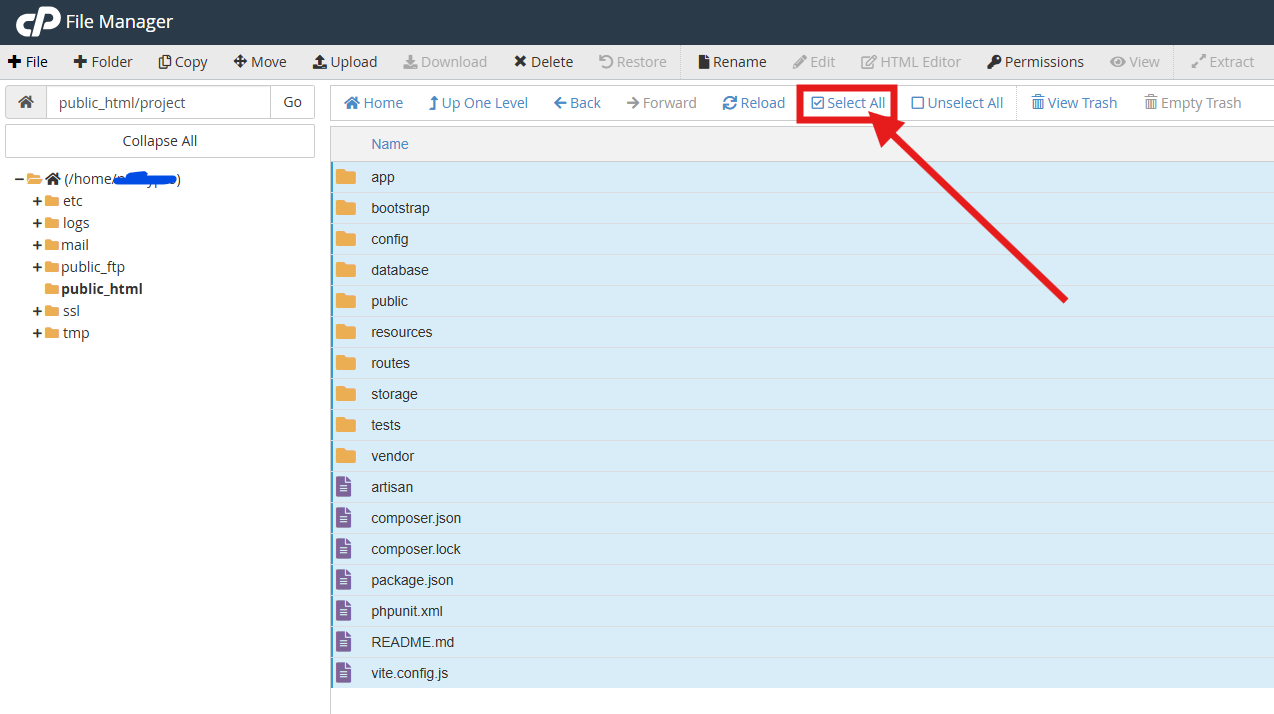Click the vite.config.js file icon
Image resolution: width=1274 pixels, height=714 pixels.
click(x=344, y=673)
